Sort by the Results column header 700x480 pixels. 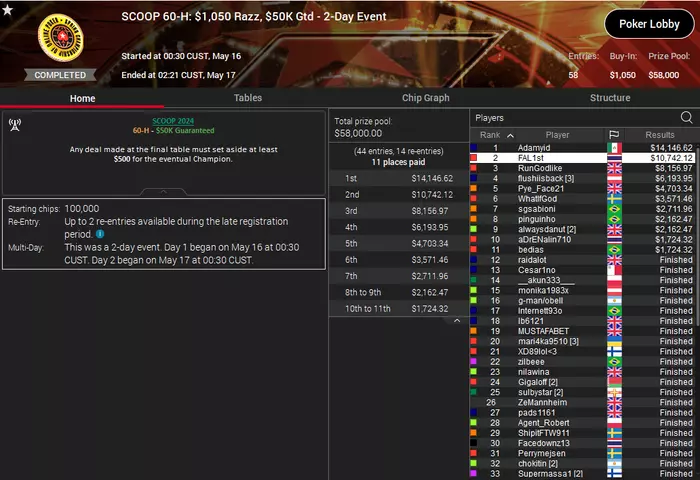(659, 135)
